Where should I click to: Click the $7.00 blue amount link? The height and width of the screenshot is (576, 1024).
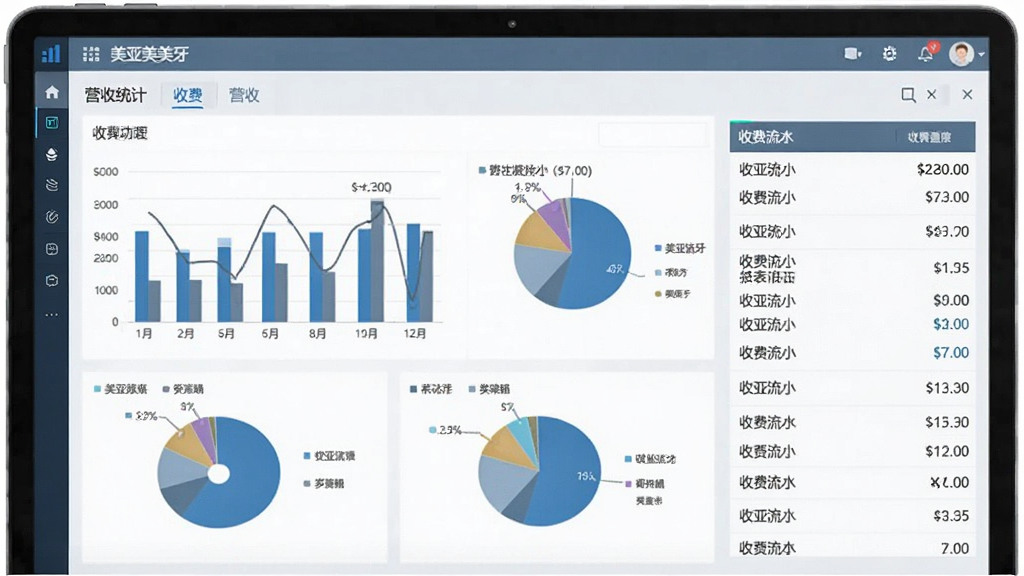[x=950, y=353]
